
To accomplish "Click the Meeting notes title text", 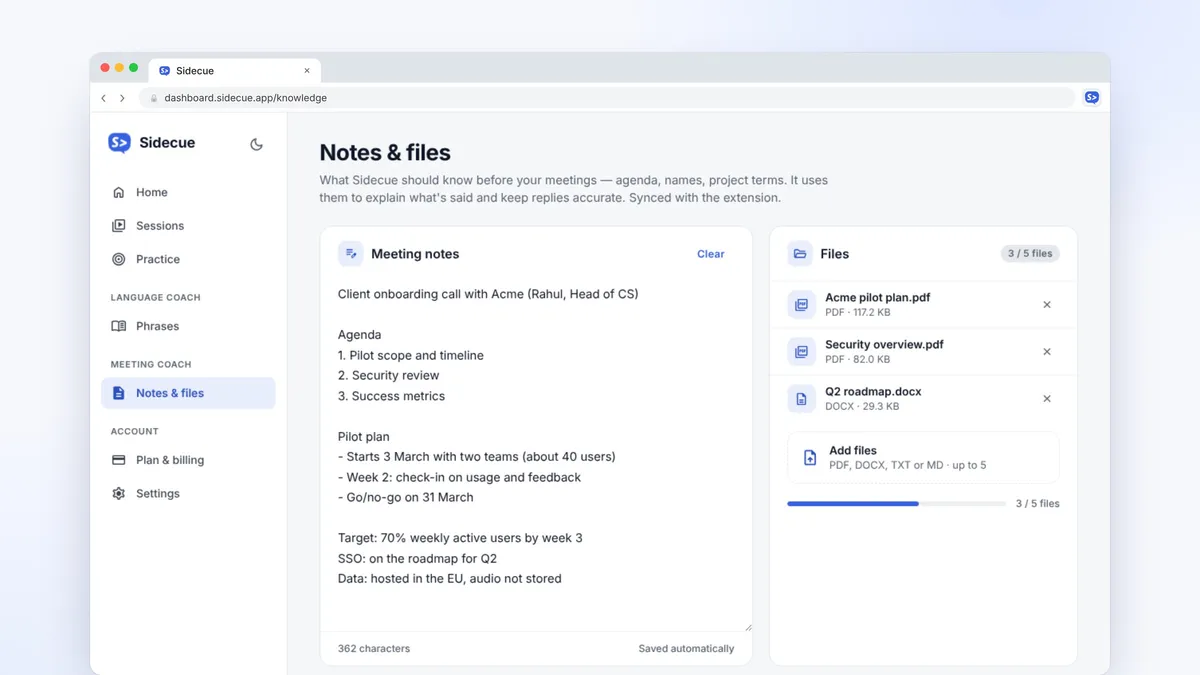I will tap(415, 254).
